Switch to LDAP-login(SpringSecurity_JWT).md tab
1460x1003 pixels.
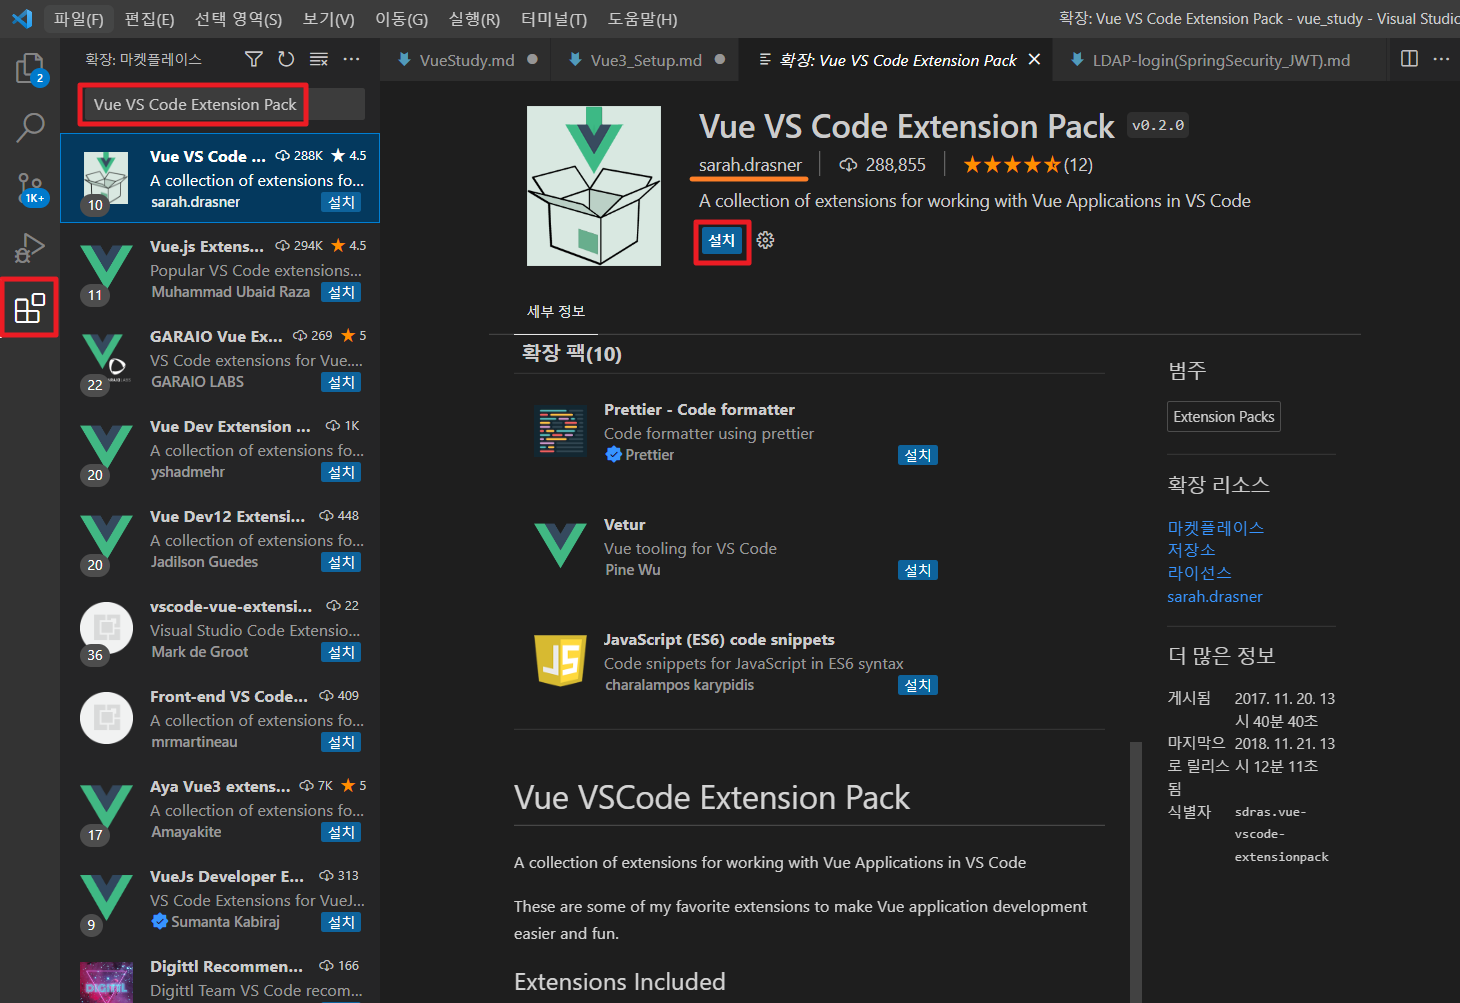pyautogui.click(x=1220, y=60)
